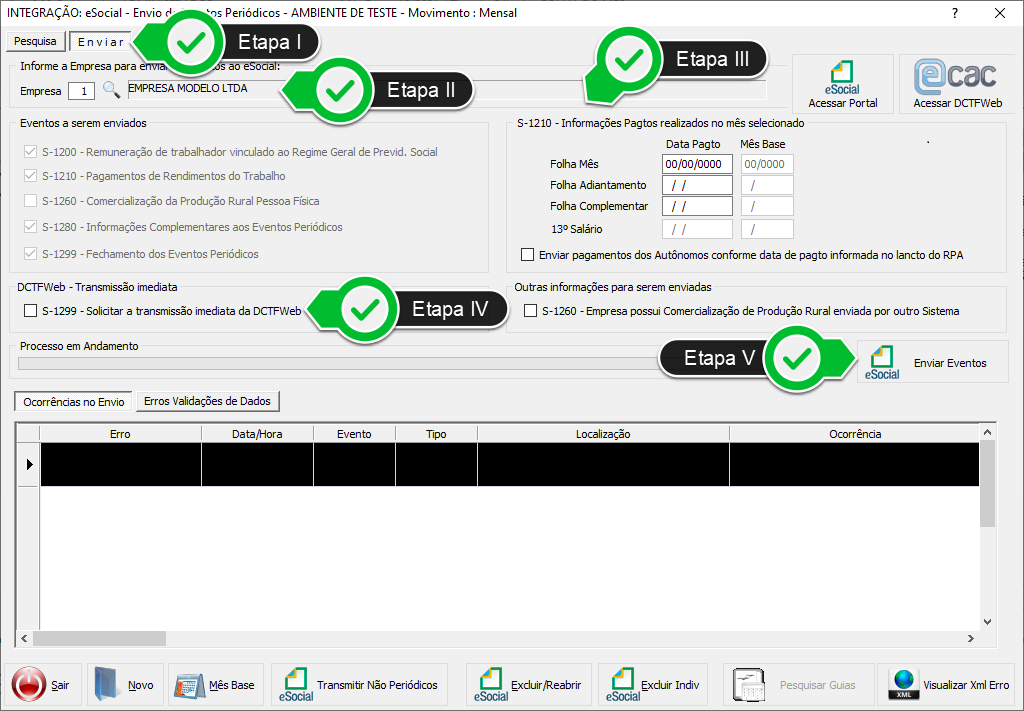Switch to the Pesquisa tab
1024x711 pixels.
[x=36, y=42]
